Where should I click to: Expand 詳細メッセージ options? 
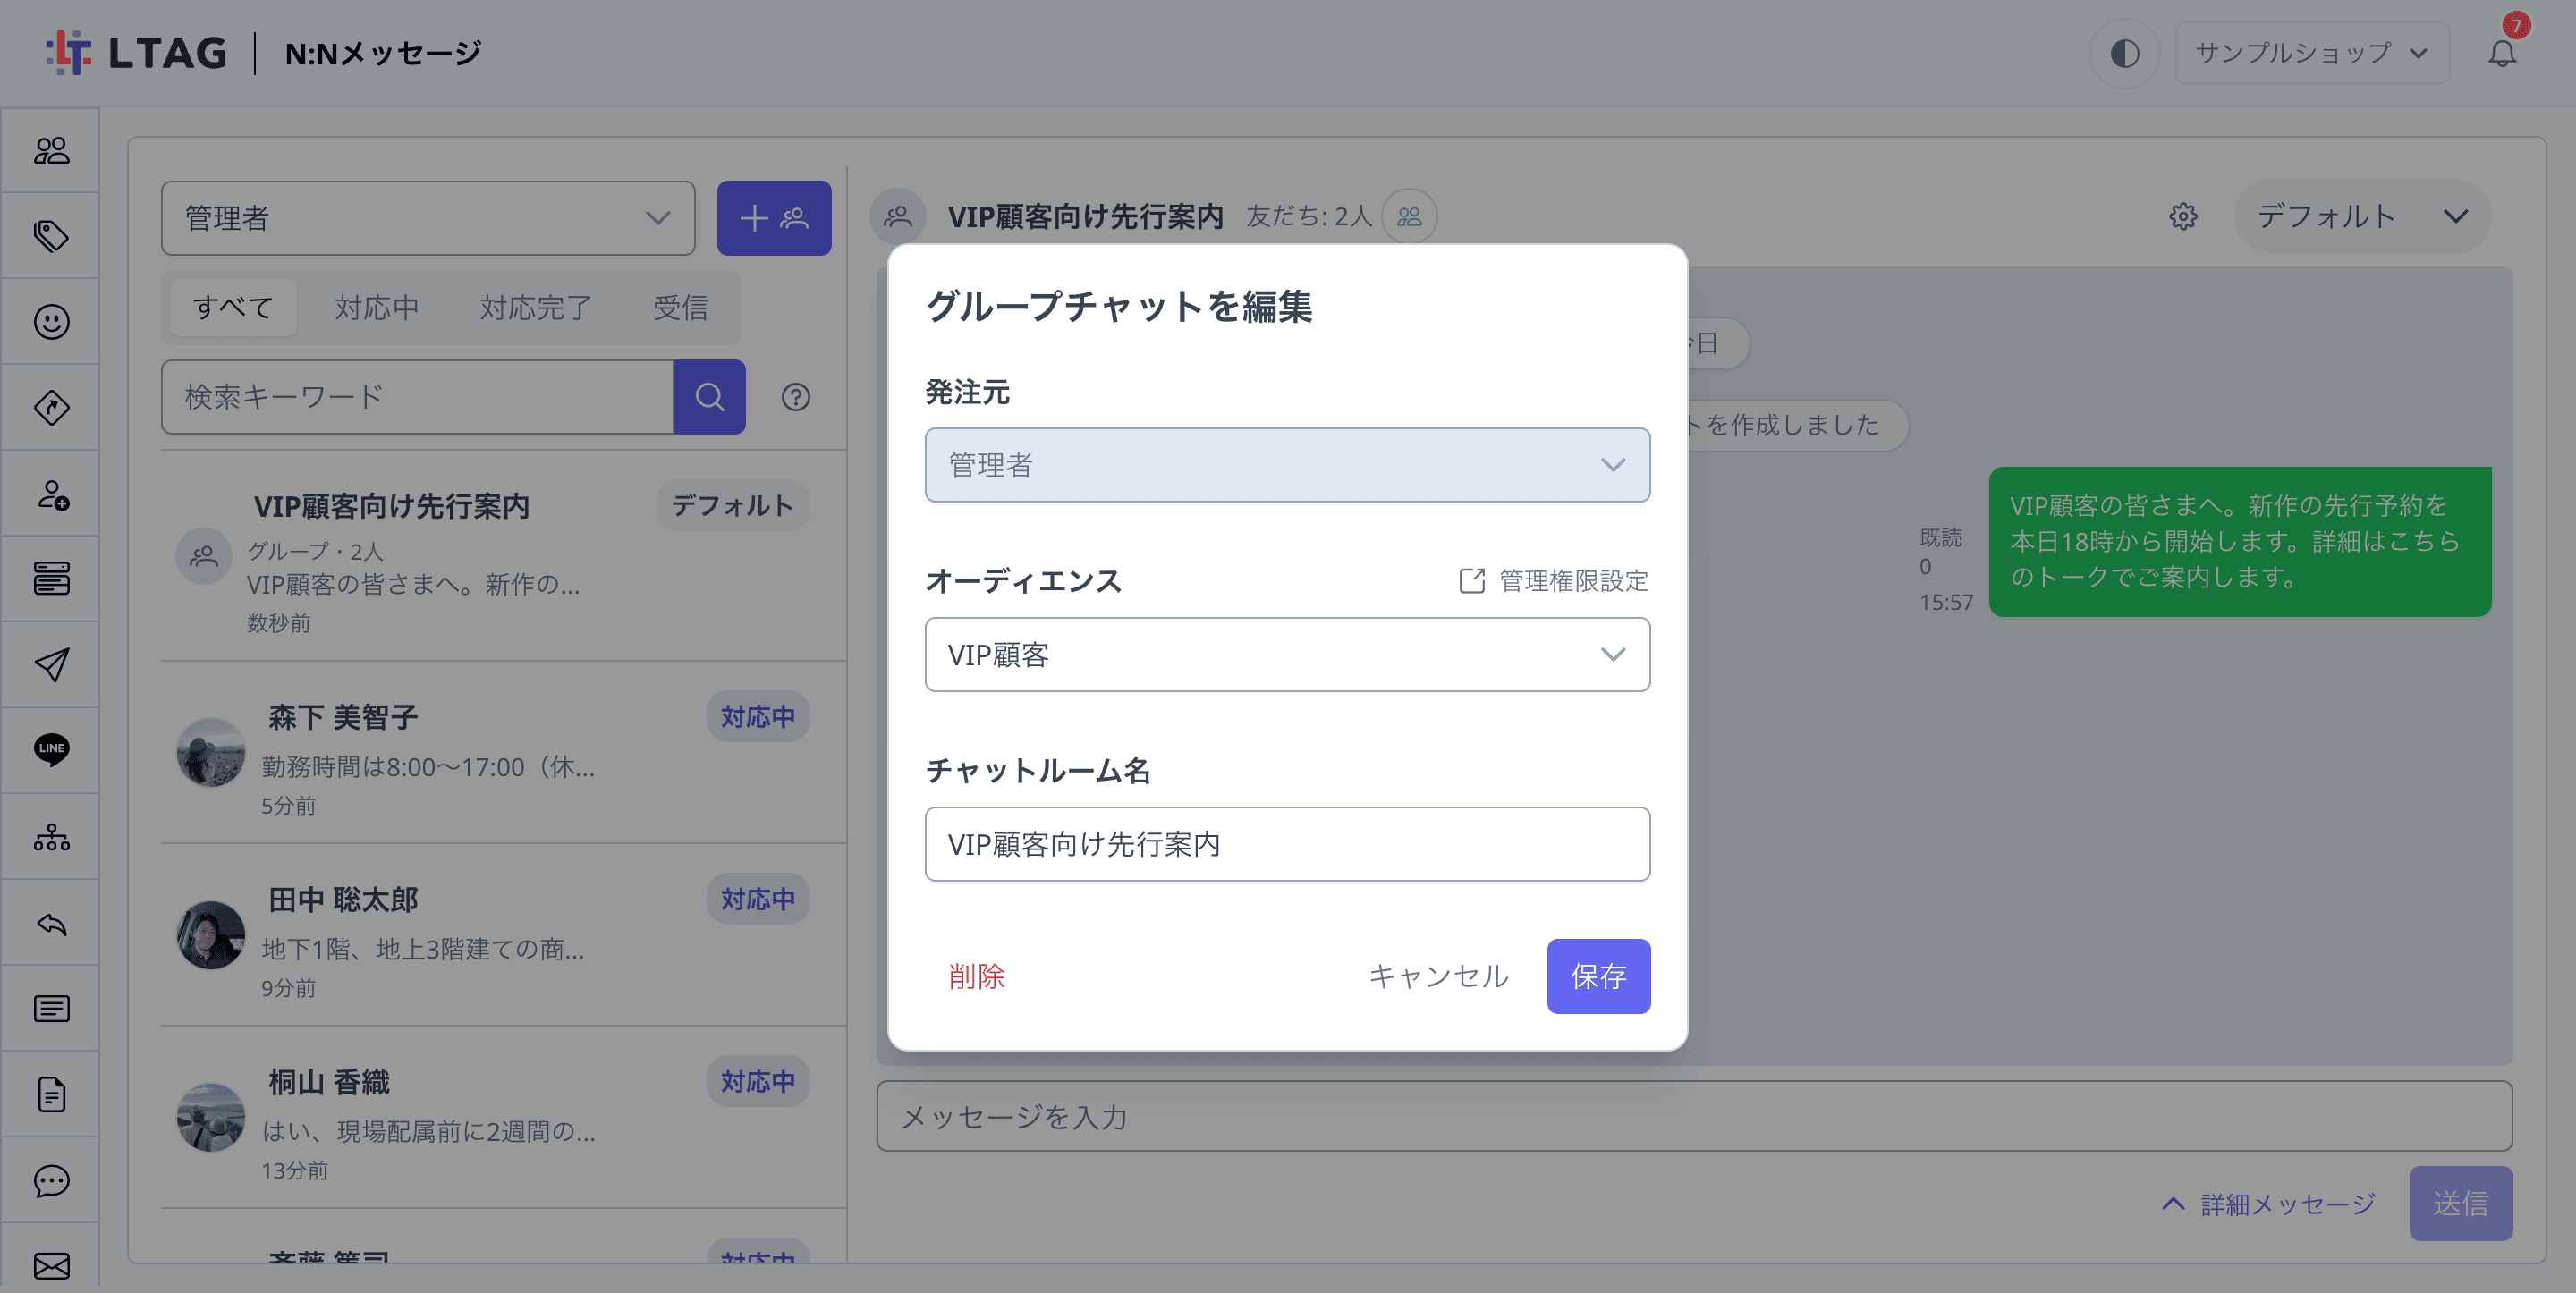coord(2268,1204)
